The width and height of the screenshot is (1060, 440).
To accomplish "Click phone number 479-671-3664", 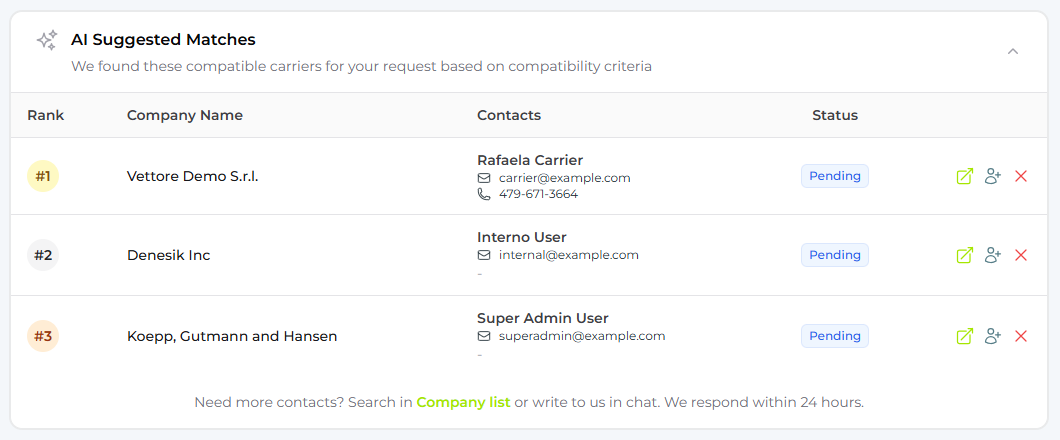I will pyautogui.click(x=538, y=194).
